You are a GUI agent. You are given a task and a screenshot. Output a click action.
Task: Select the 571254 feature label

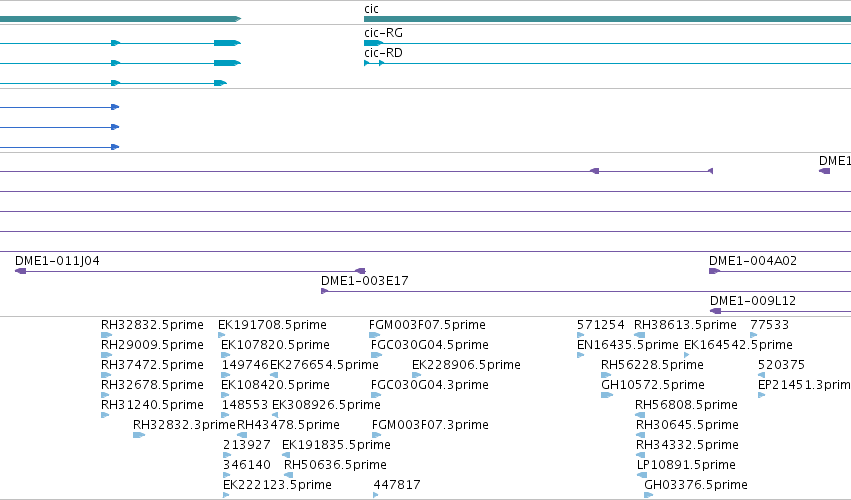pos(600,325)
